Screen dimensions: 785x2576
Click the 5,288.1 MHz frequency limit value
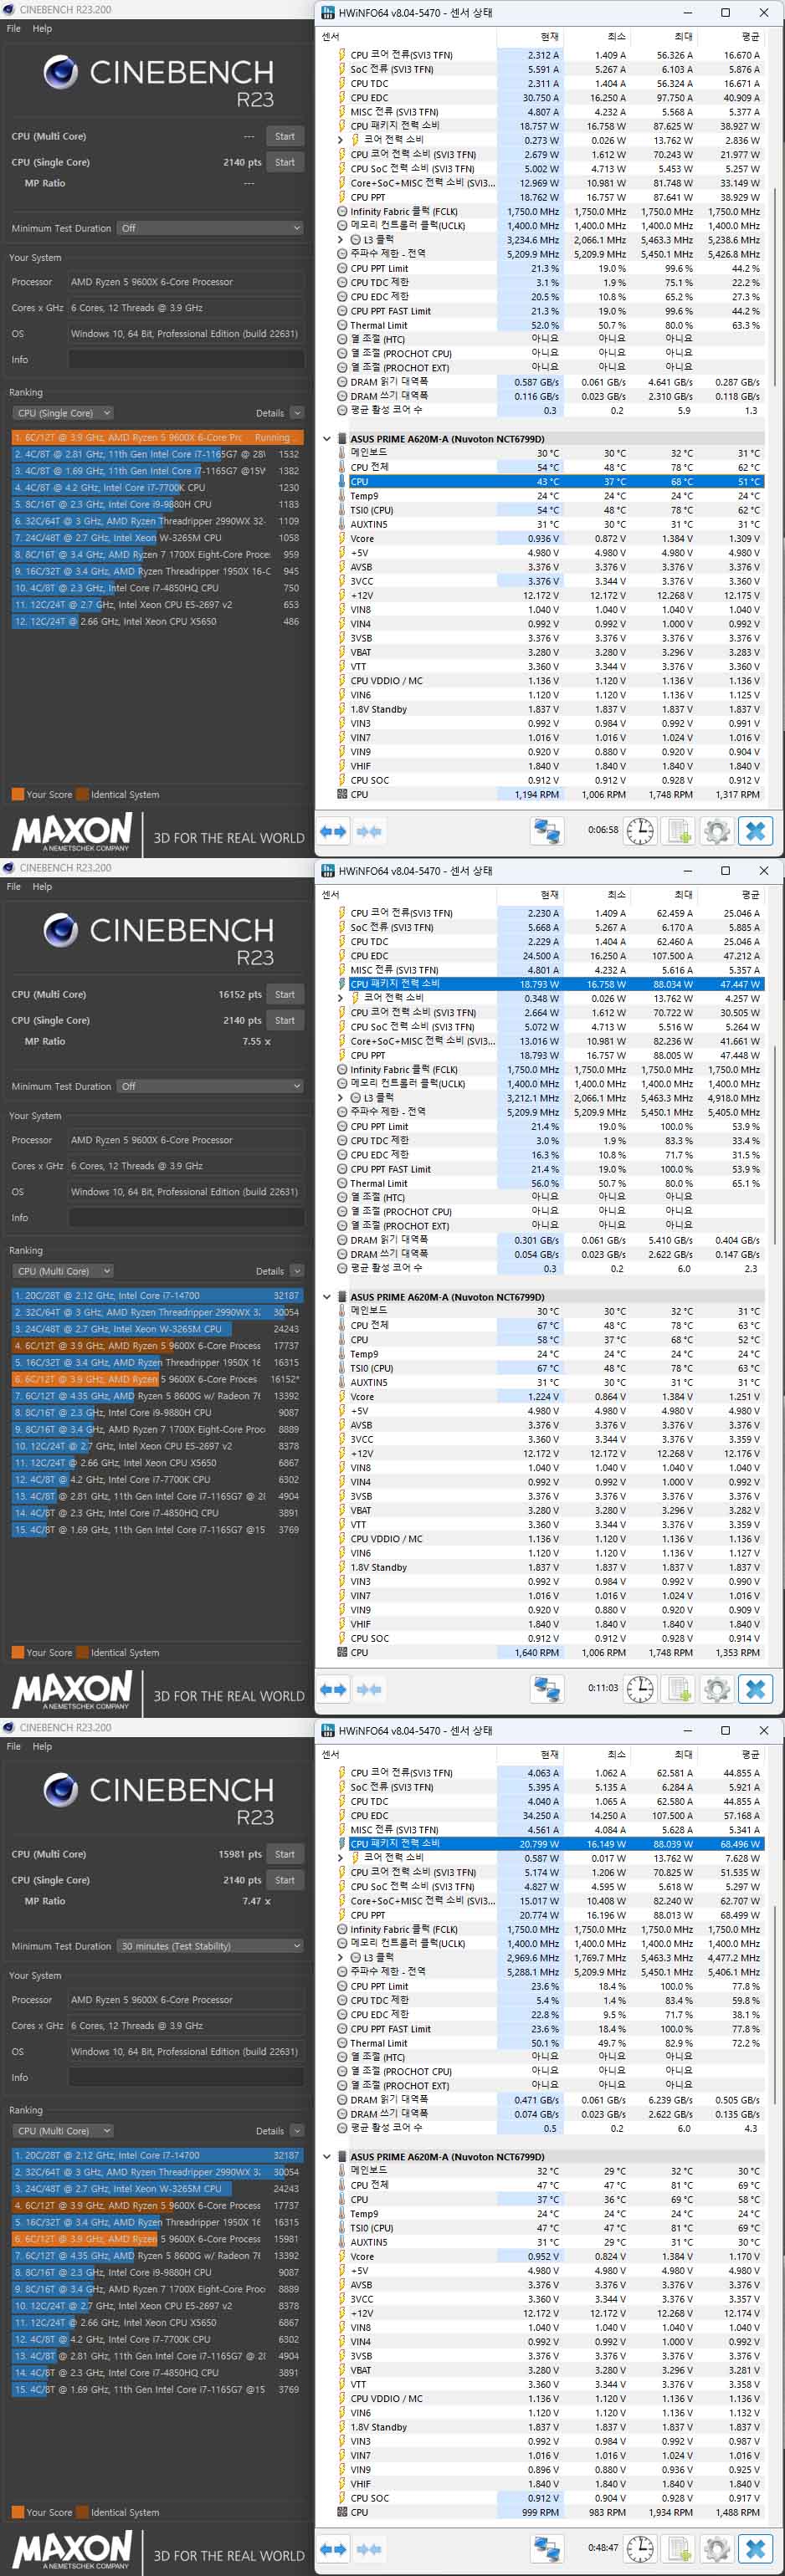[533, 1972]
